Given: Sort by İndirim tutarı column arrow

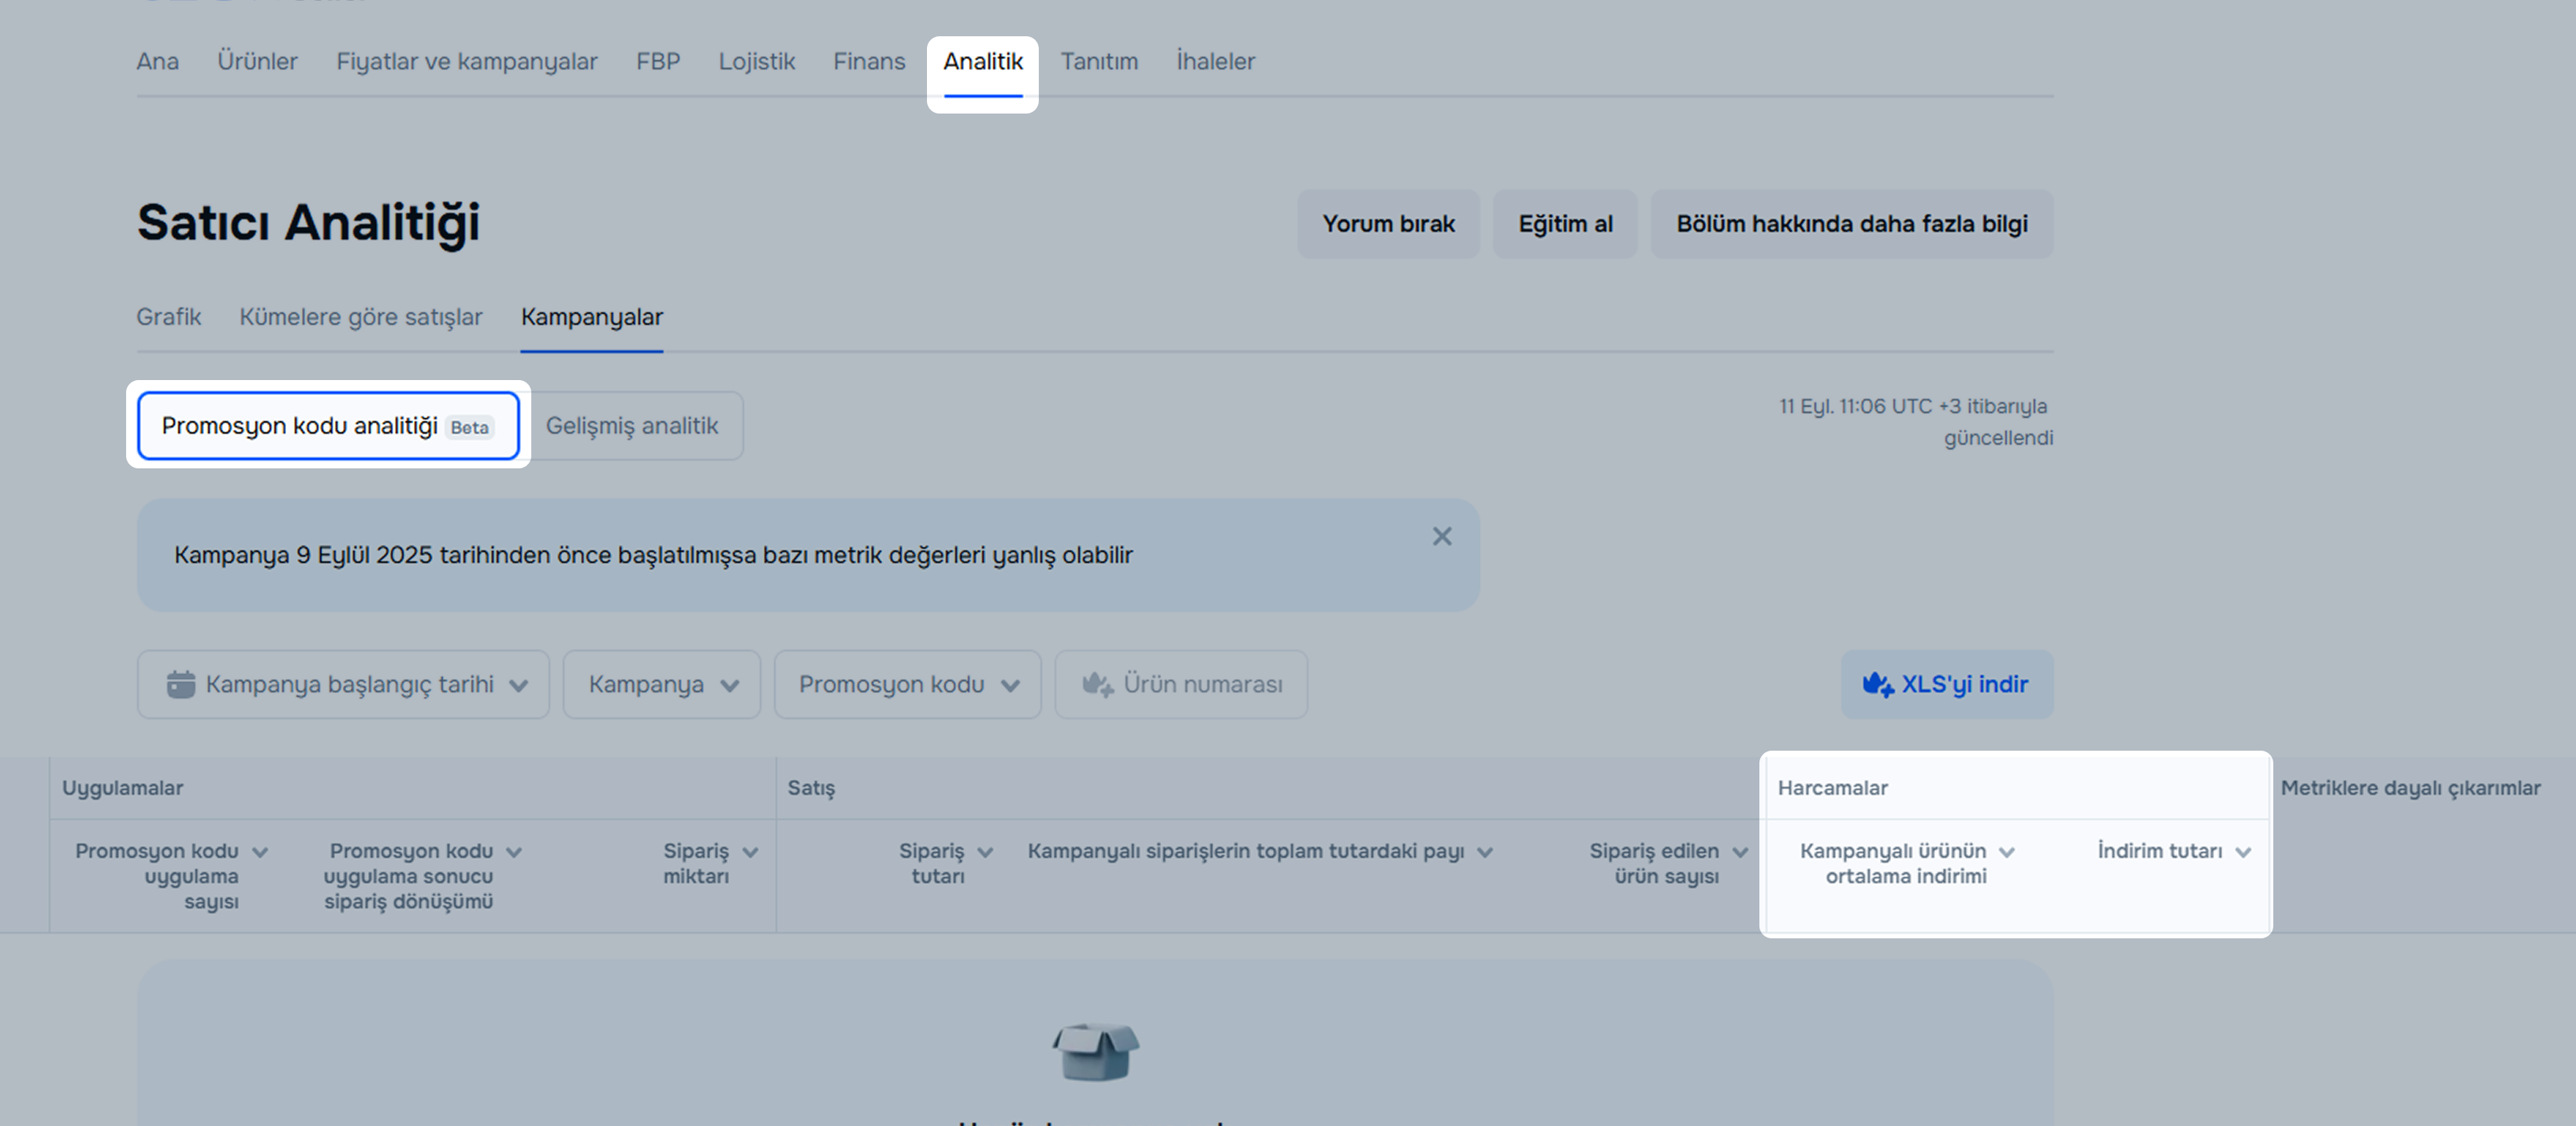Looking at the screenshot, I should (x=2243, y=852).
